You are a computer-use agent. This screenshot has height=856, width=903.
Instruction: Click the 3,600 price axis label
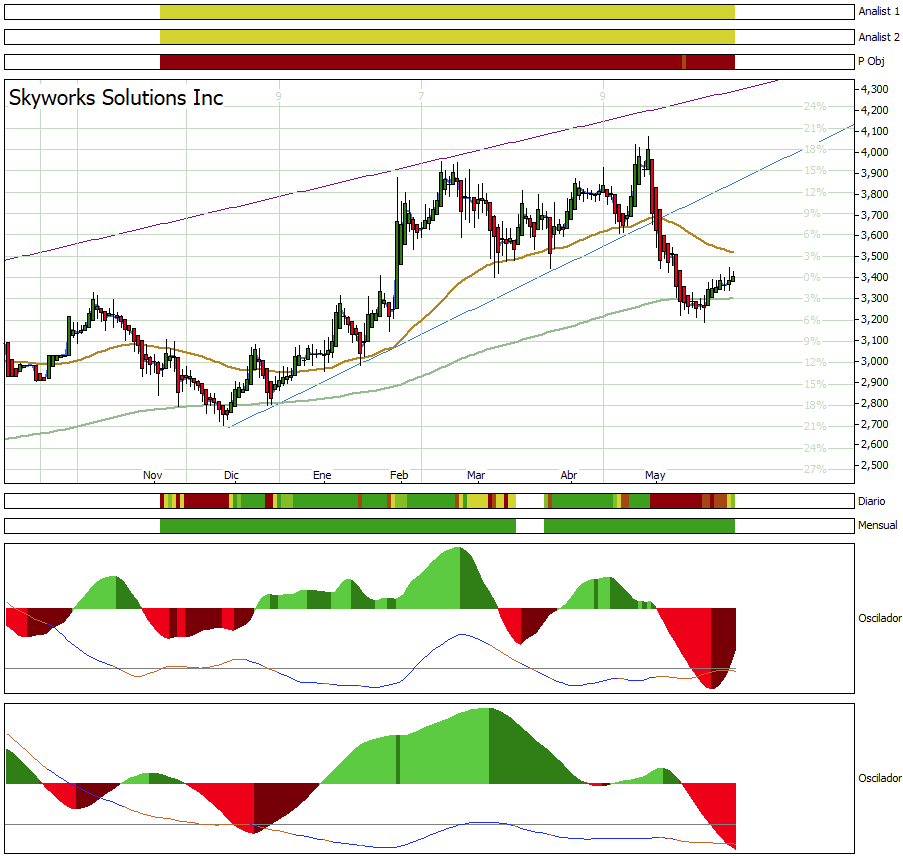(x=875, y=235)
